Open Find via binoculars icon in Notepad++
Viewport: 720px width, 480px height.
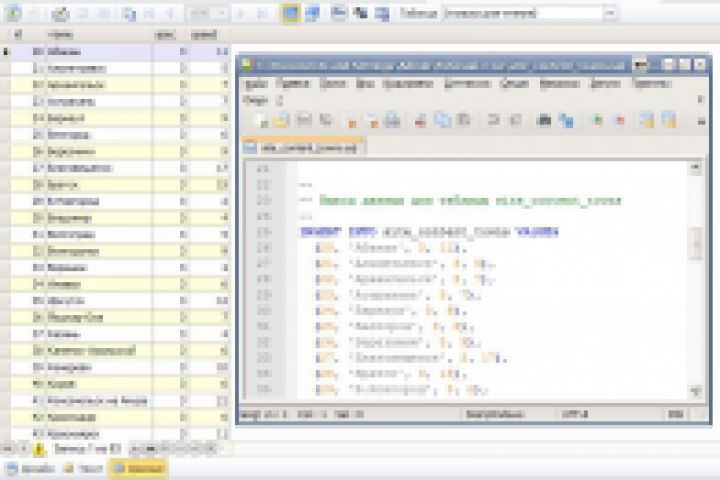point(544,120)
